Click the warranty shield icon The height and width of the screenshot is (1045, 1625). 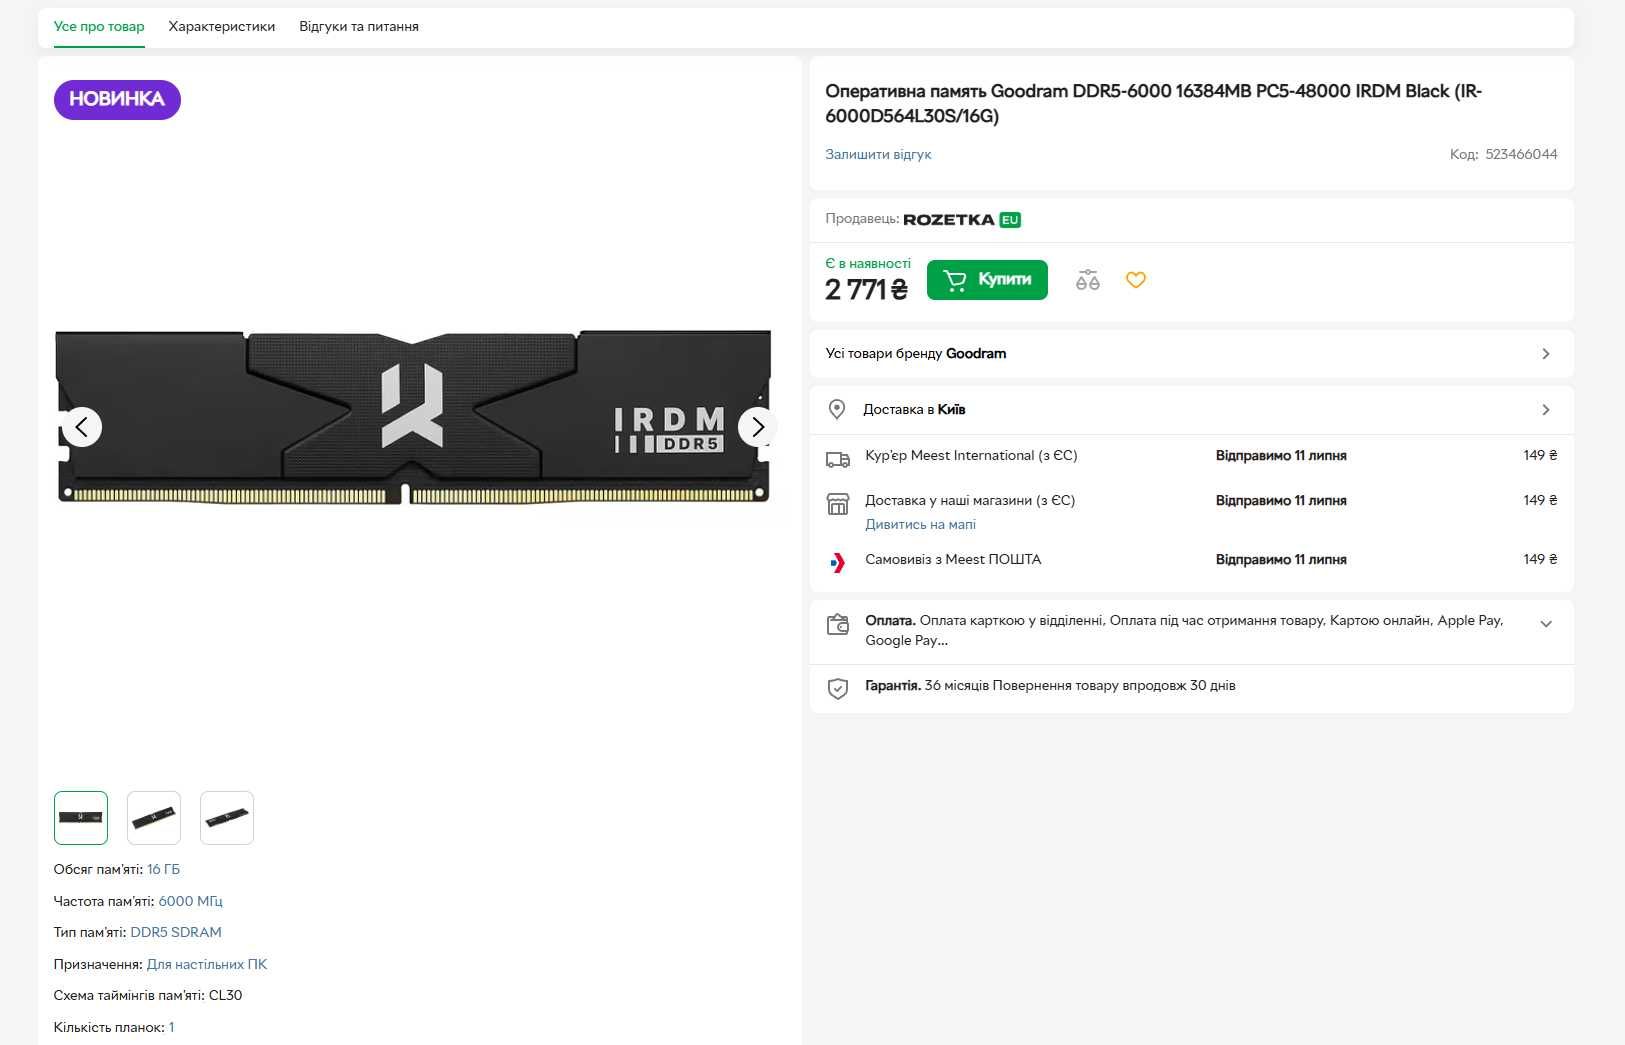[x=837, y=689]
